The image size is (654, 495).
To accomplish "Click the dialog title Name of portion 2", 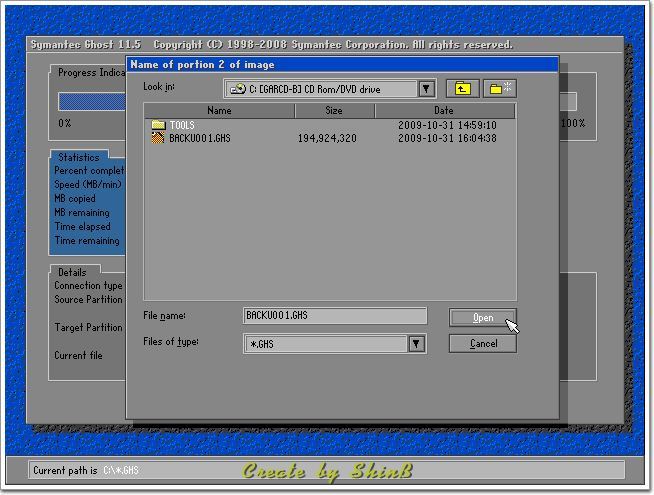I will pos(202,65).
